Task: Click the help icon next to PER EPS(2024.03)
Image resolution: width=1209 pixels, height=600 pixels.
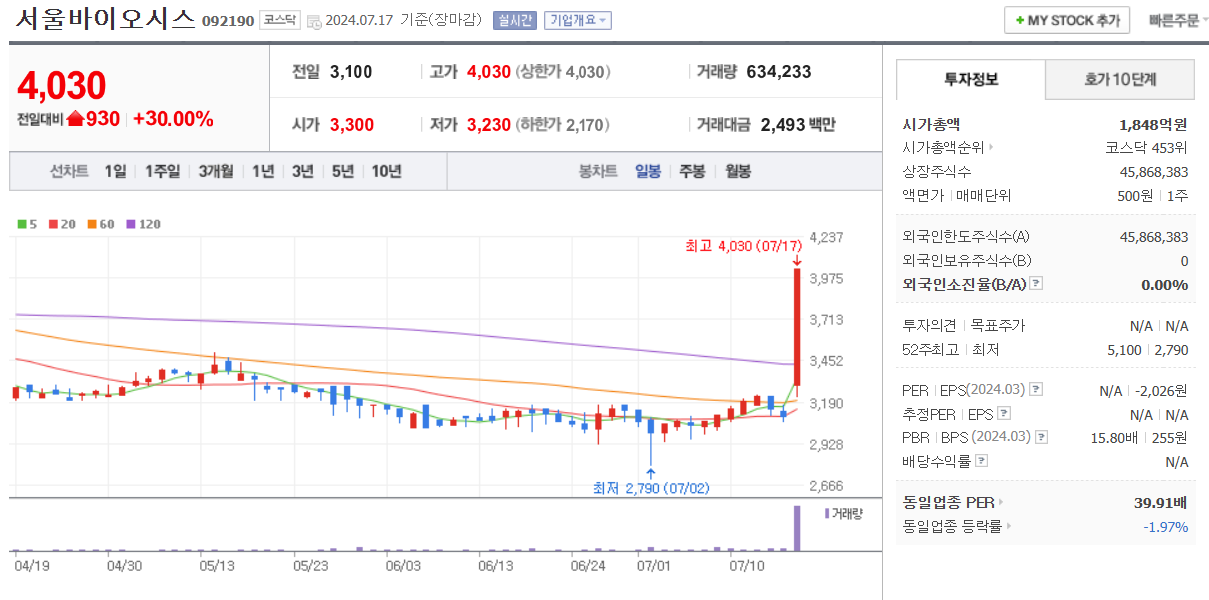Action: 1036,390
